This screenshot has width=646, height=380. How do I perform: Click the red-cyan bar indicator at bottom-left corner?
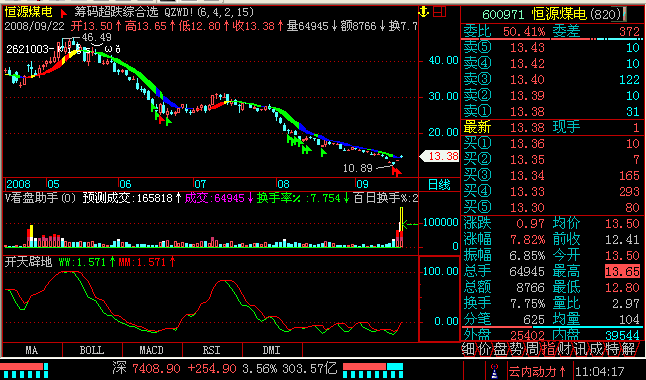click(x=24, y=371)
